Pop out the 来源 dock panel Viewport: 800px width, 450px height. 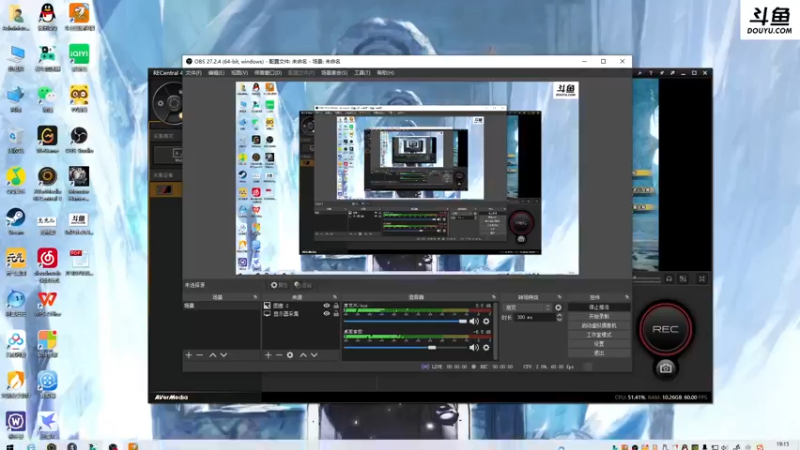point(335,297)
